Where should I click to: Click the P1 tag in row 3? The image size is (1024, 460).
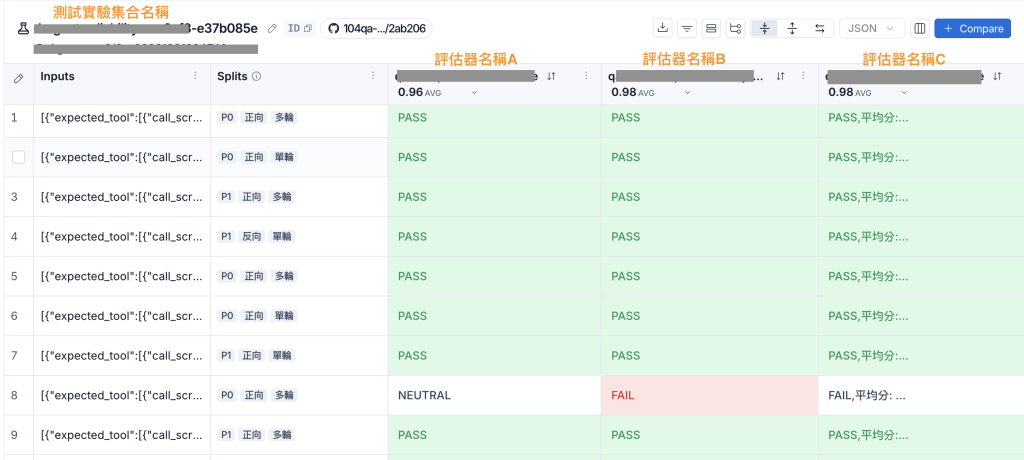click(227, 197)
